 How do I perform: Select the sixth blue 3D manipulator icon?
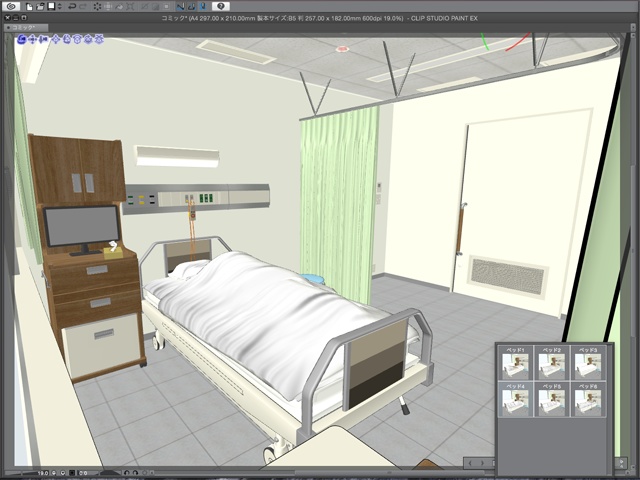click(x=78, y=39)
